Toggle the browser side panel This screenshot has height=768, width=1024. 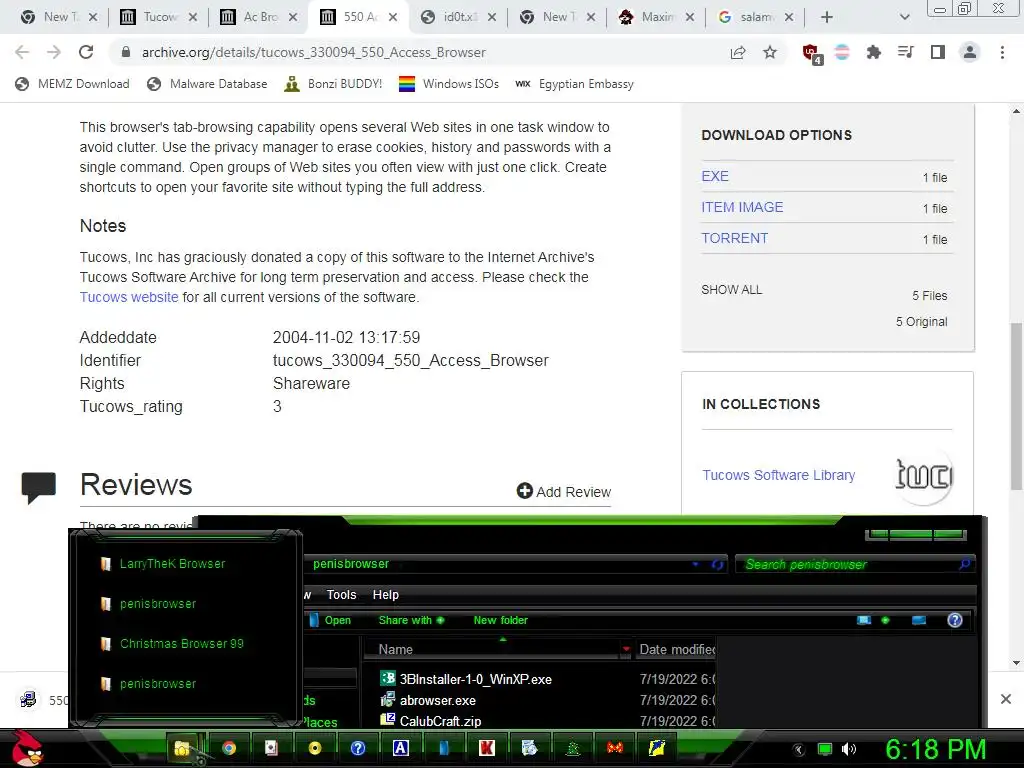(937, 52)
